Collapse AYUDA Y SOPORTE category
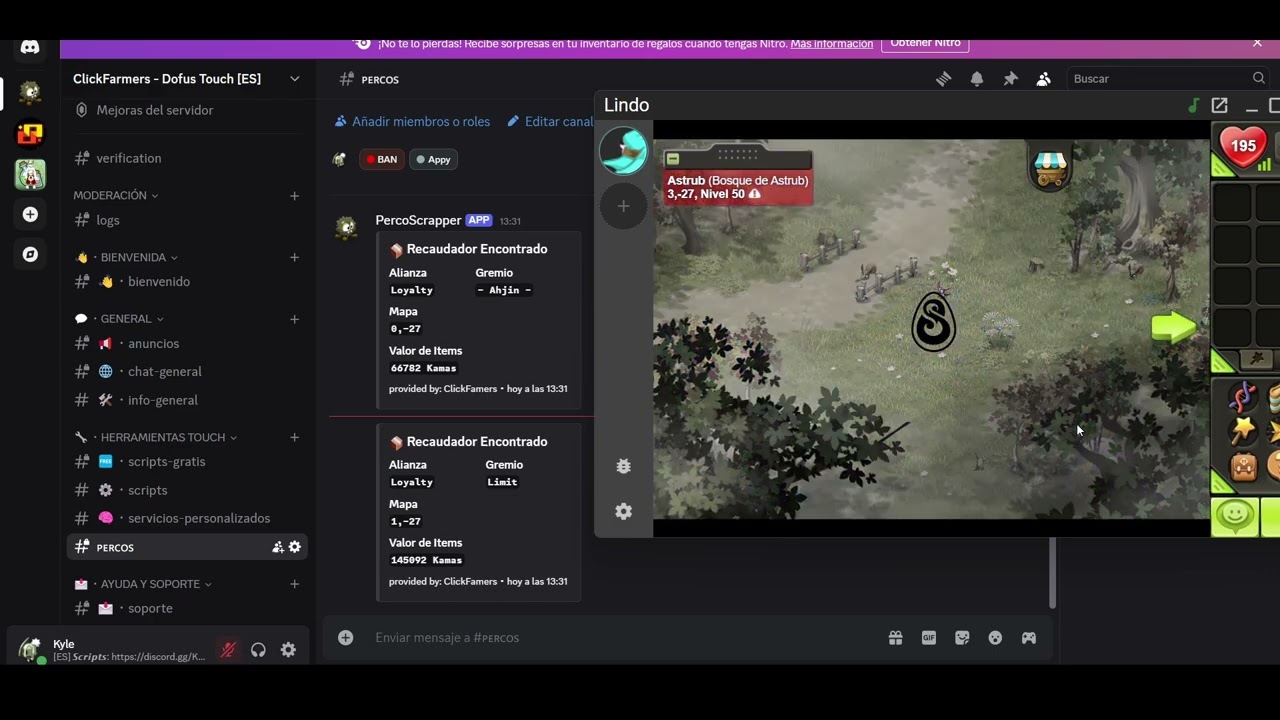Image resolution: width=1280 pixels, height=720 pixels. pyautogui.click(x=142, y=584)
